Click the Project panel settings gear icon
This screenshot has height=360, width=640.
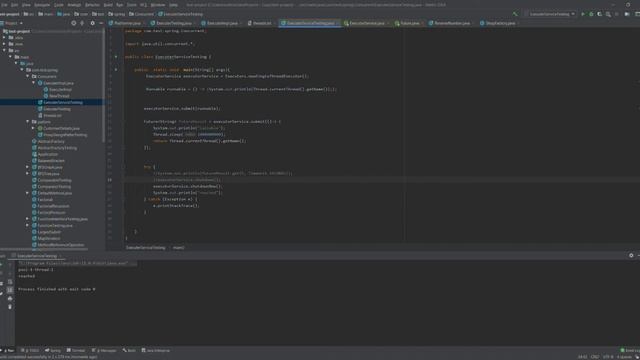92,23
